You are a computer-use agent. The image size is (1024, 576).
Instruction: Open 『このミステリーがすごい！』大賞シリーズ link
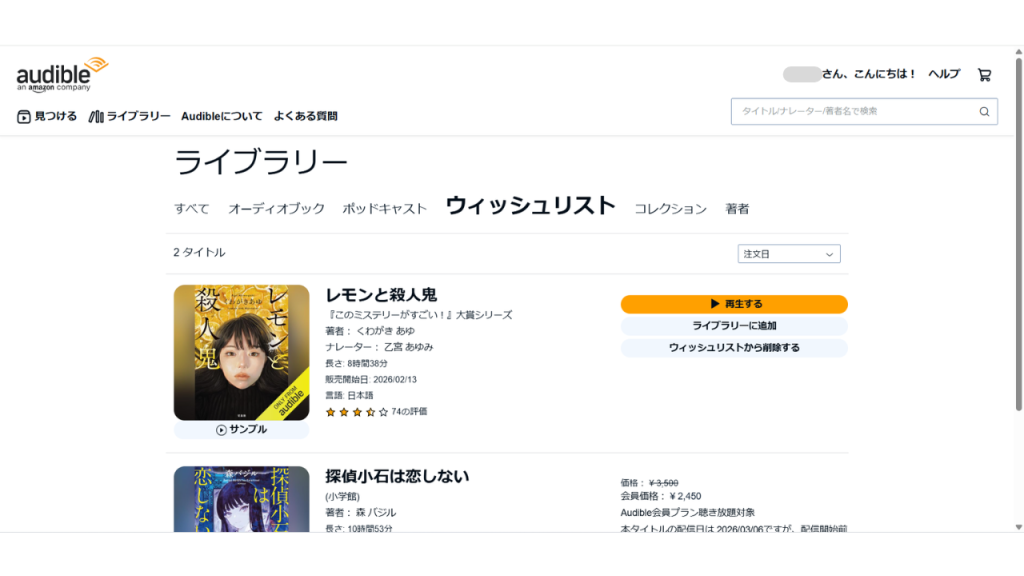419,315
